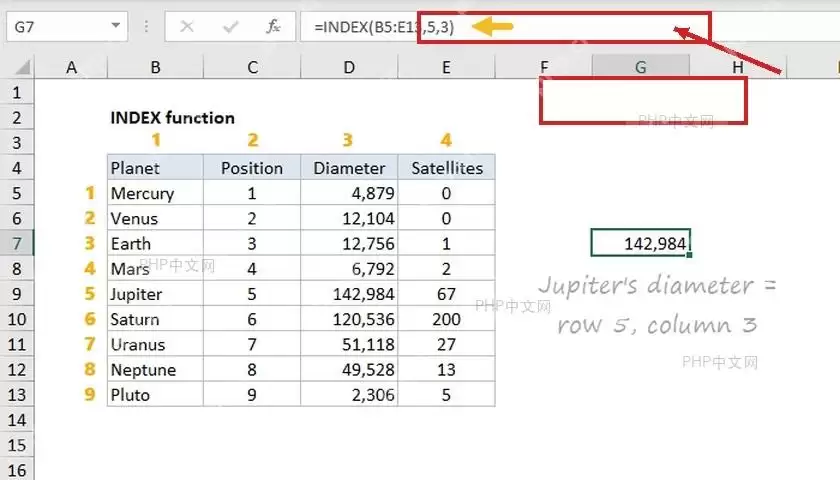Select row 2 header
This screenshot has width=840, height=480.
[17, 118]
